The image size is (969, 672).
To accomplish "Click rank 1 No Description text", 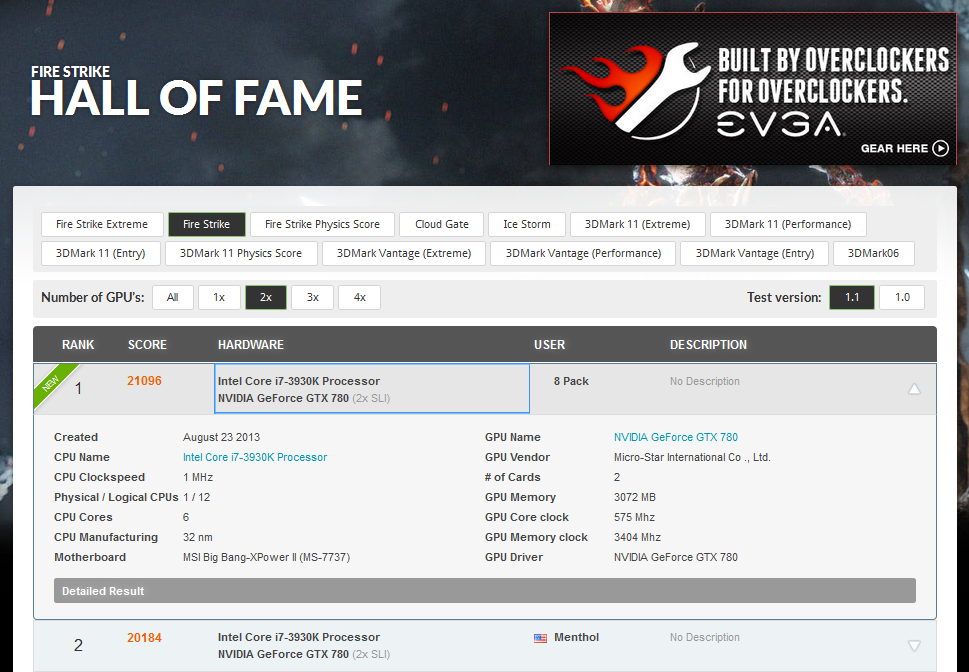I will coord(705,381).
